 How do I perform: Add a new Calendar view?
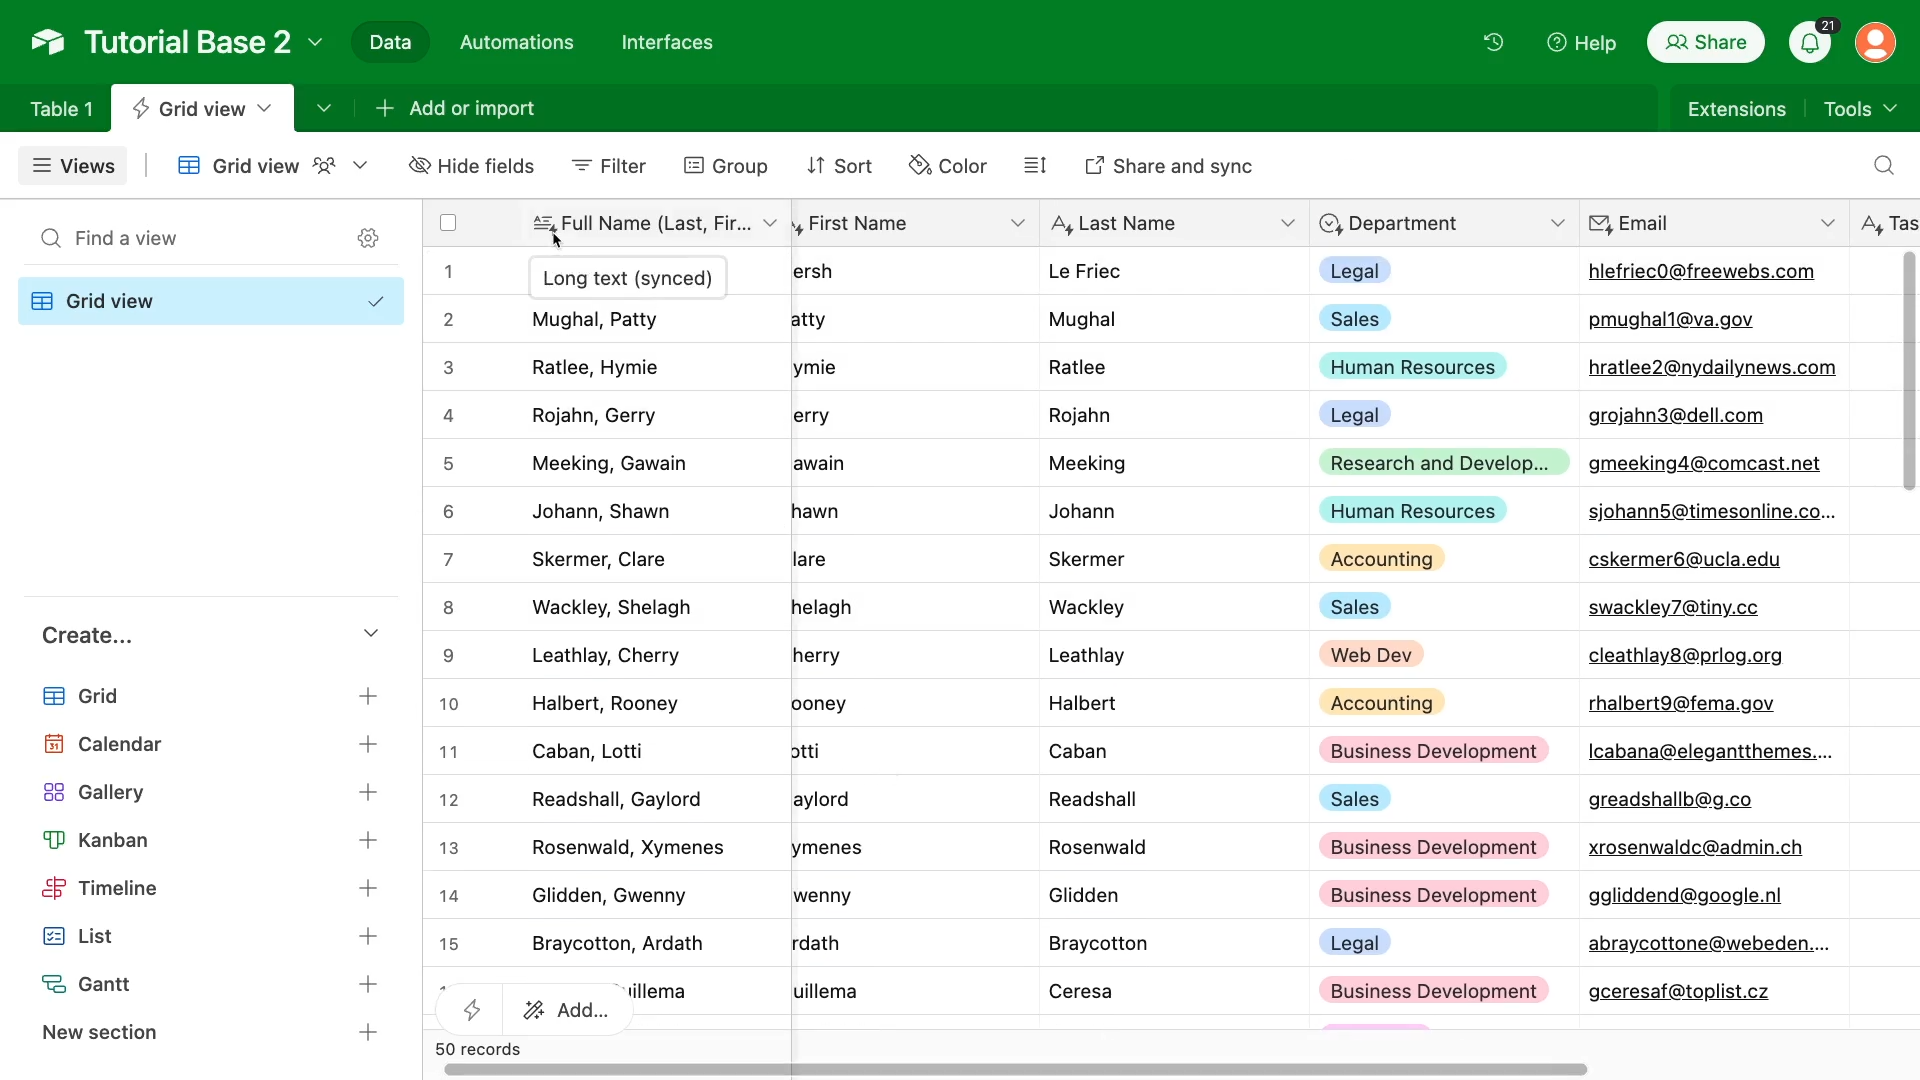click(x=368, y=744)
